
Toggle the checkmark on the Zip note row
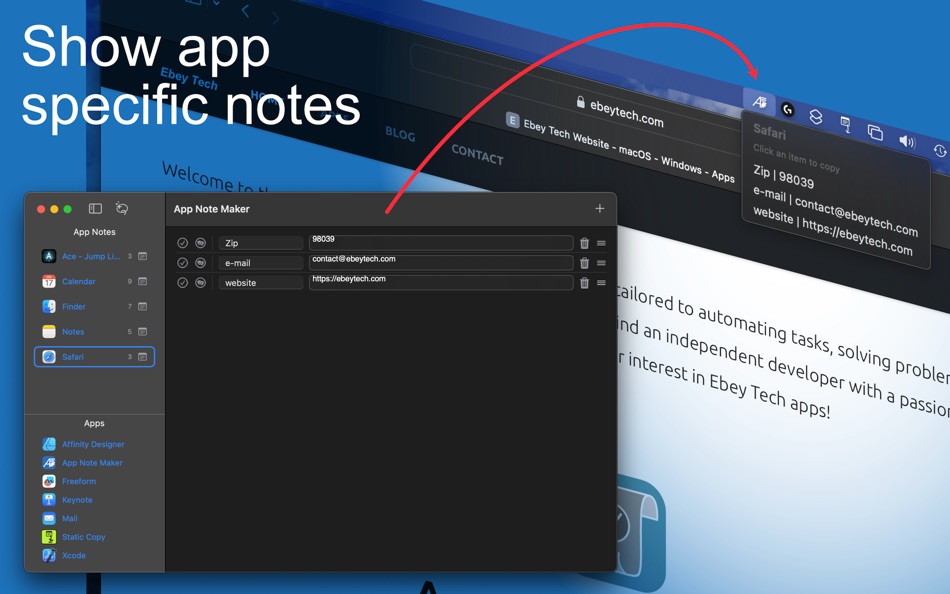click(182, 241)
